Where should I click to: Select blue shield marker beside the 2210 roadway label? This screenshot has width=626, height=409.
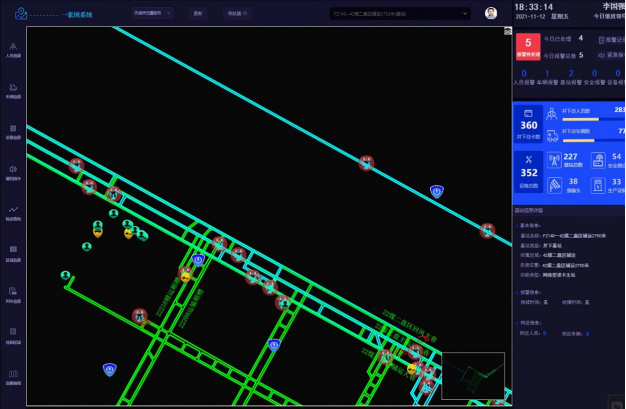coord(198,260)
